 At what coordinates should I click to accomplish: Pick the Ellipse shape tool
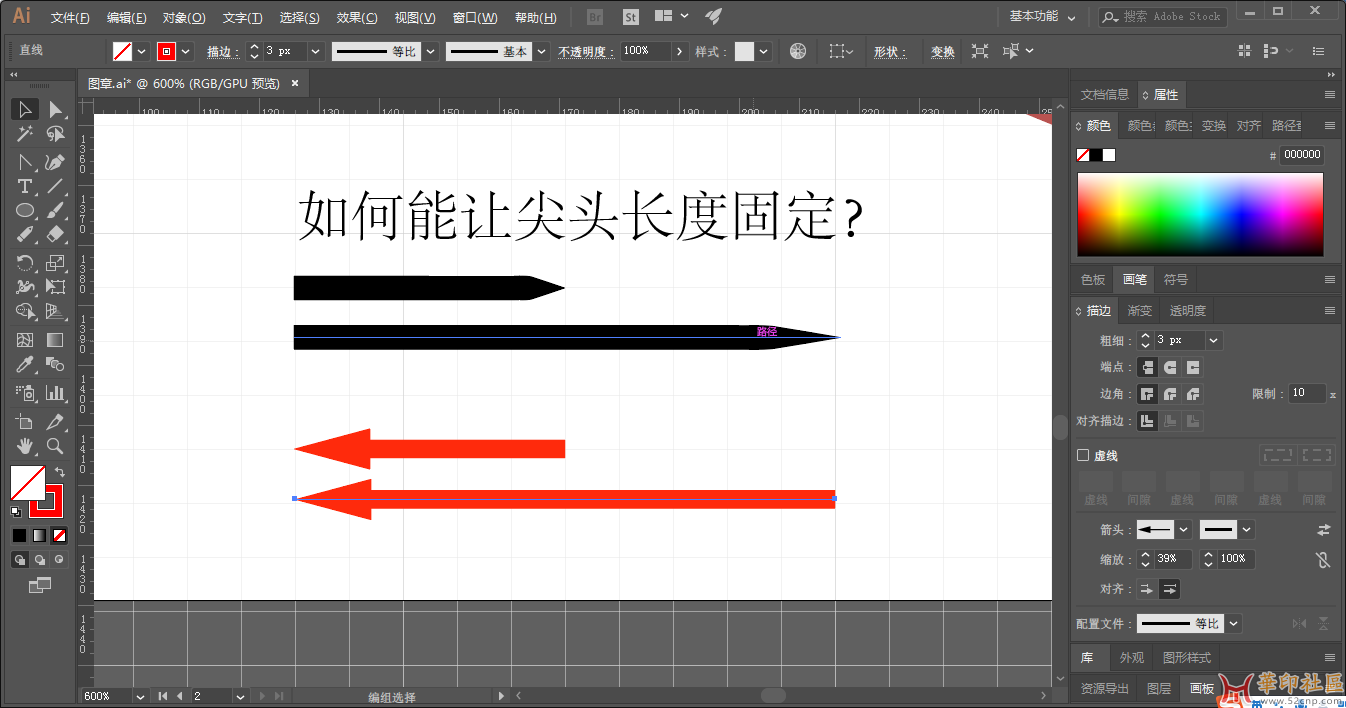coord(26,211)
